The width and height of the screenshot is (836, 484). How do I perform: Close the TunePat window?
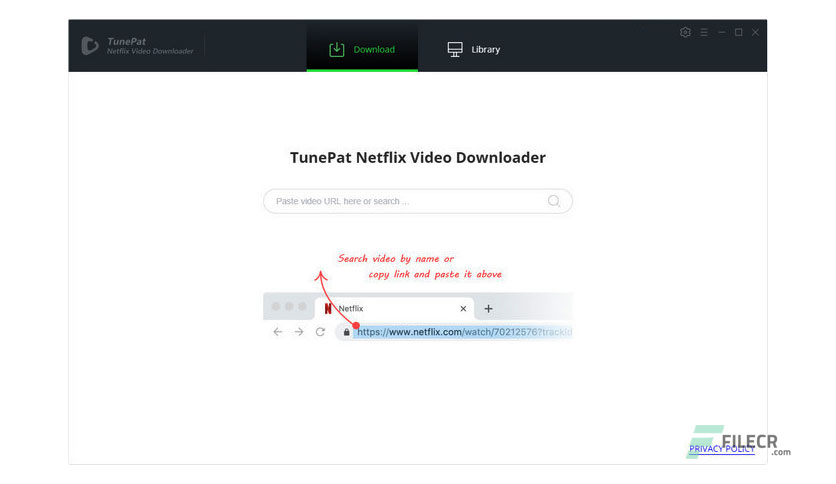pyautogui.click(x=755, y=33)
